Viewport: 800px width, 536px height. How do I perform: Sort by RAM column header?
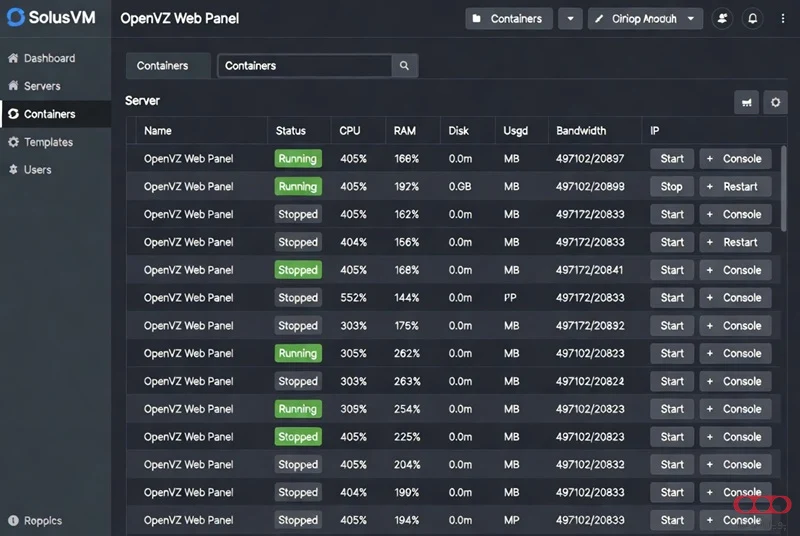click(x=405, y=131)
